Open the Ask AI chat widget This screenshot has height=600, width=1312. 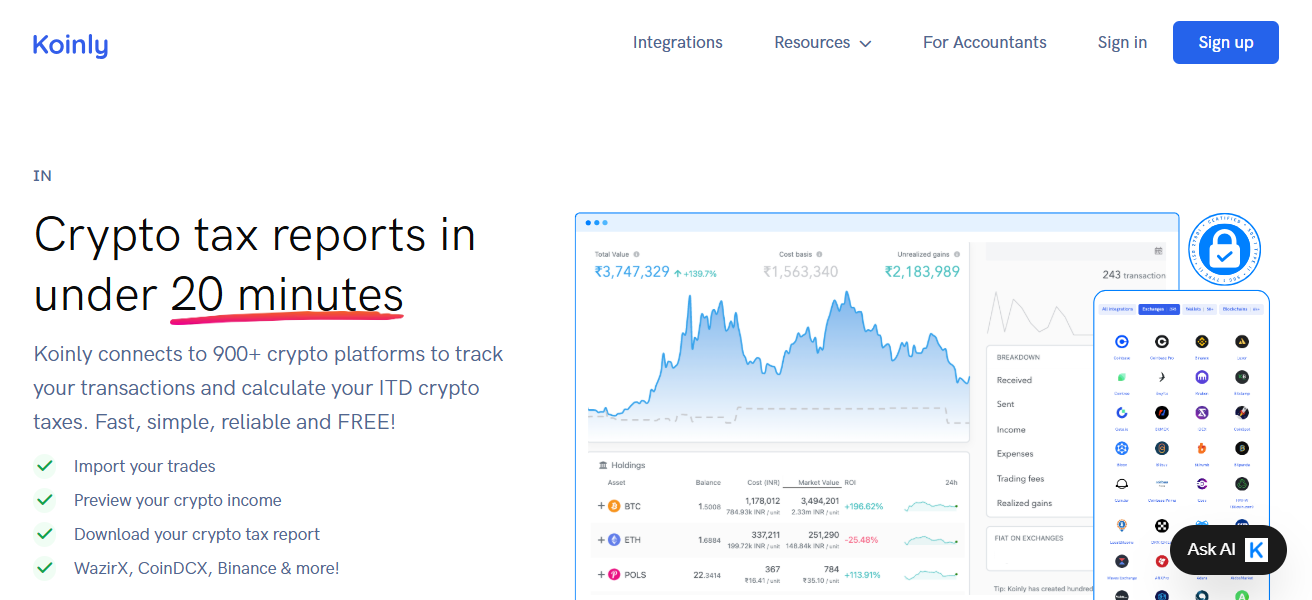[x=1227, y=549]
